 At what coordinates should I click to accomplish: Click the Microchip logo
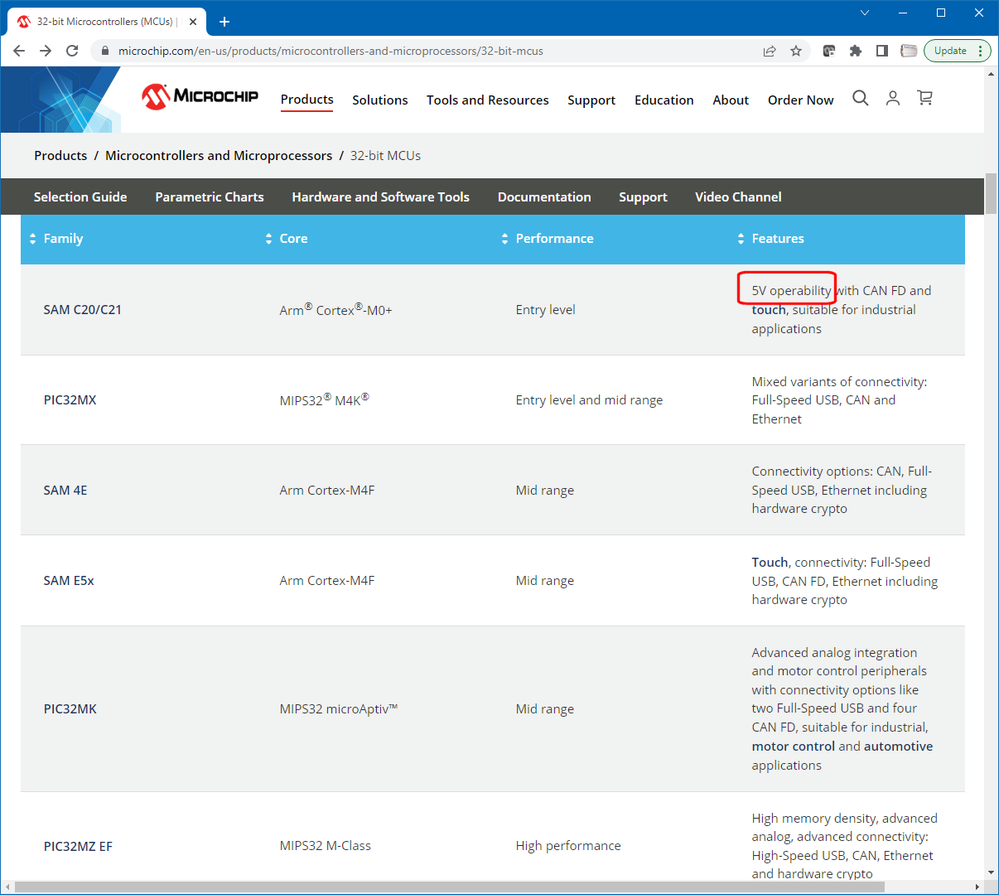coord(199,97)
